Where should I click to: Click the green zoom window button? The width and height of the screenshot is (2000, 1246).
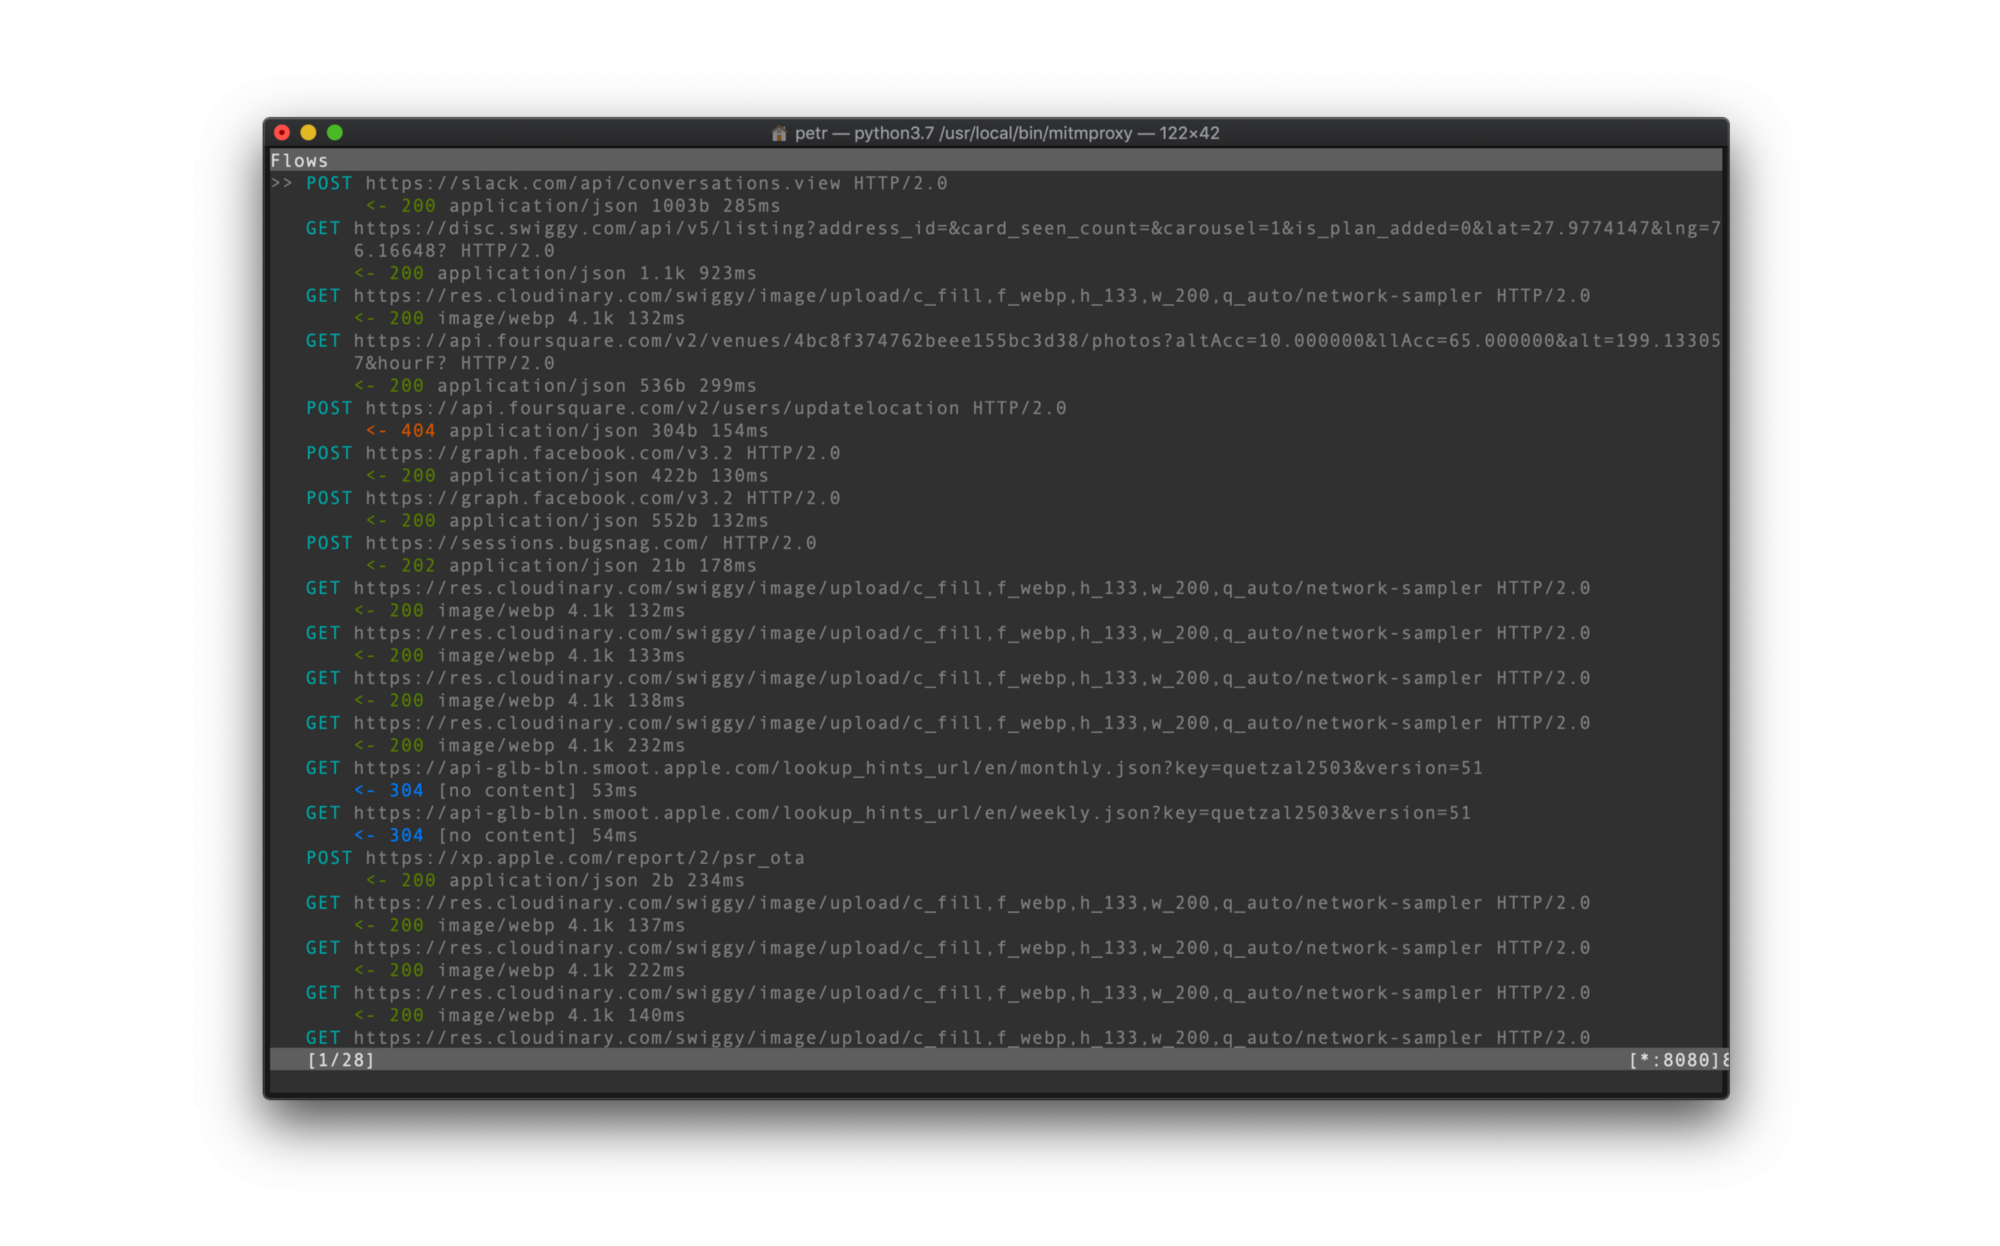(x=335, y=132)
